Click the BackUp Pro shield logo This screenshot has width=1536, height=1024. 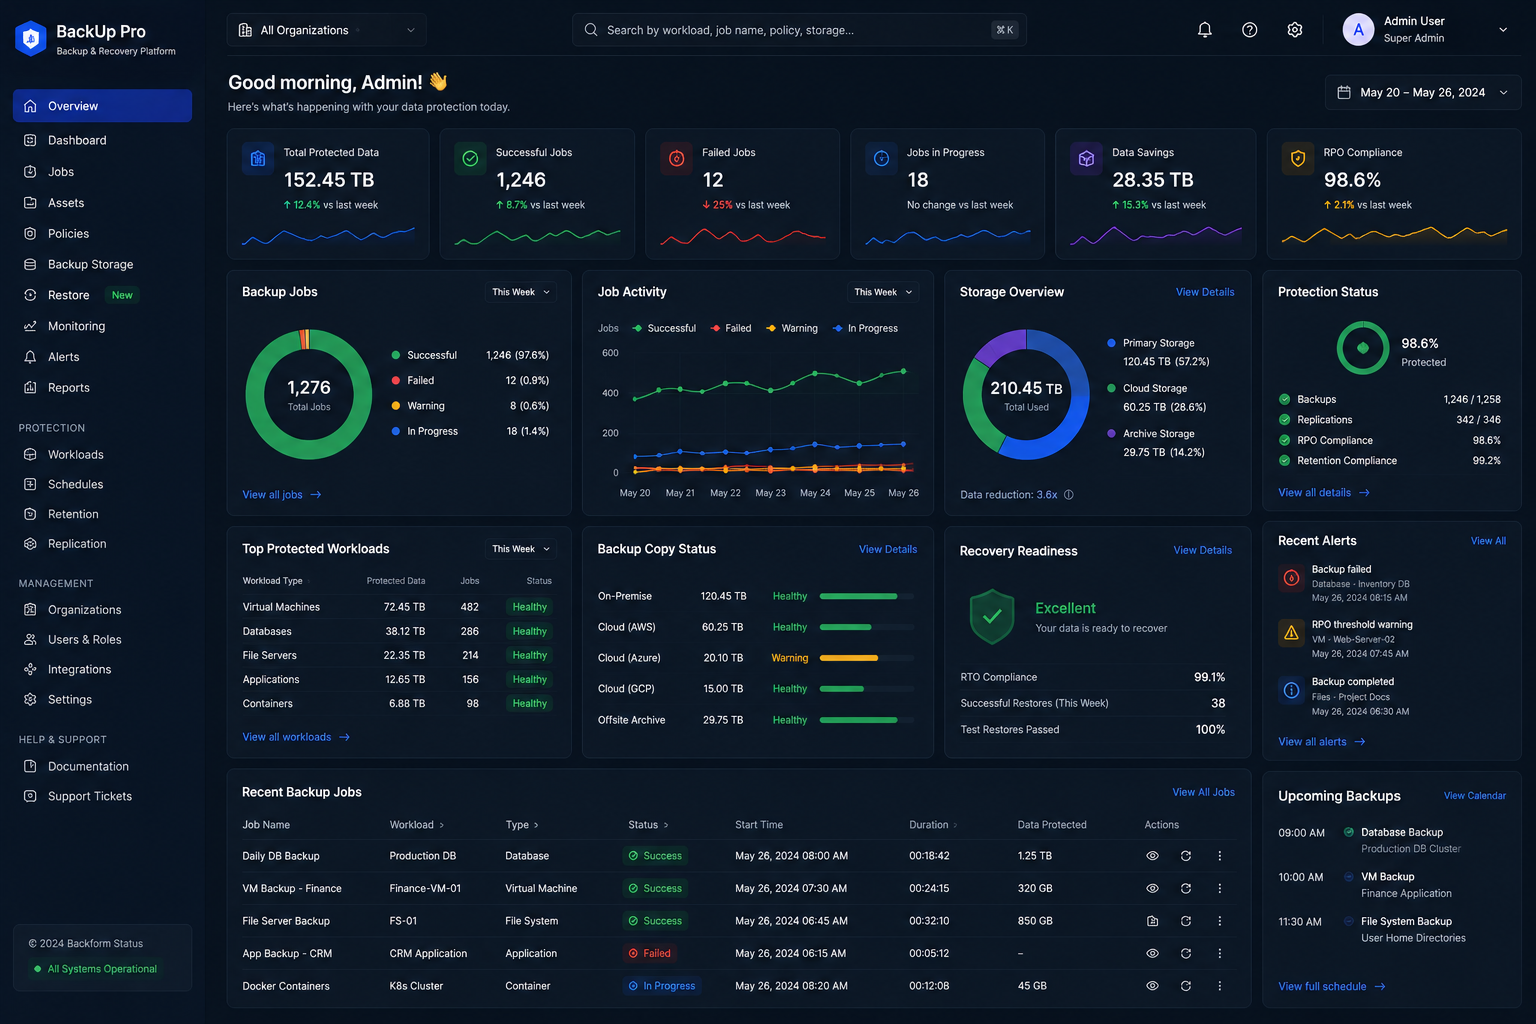coord(31,38)
